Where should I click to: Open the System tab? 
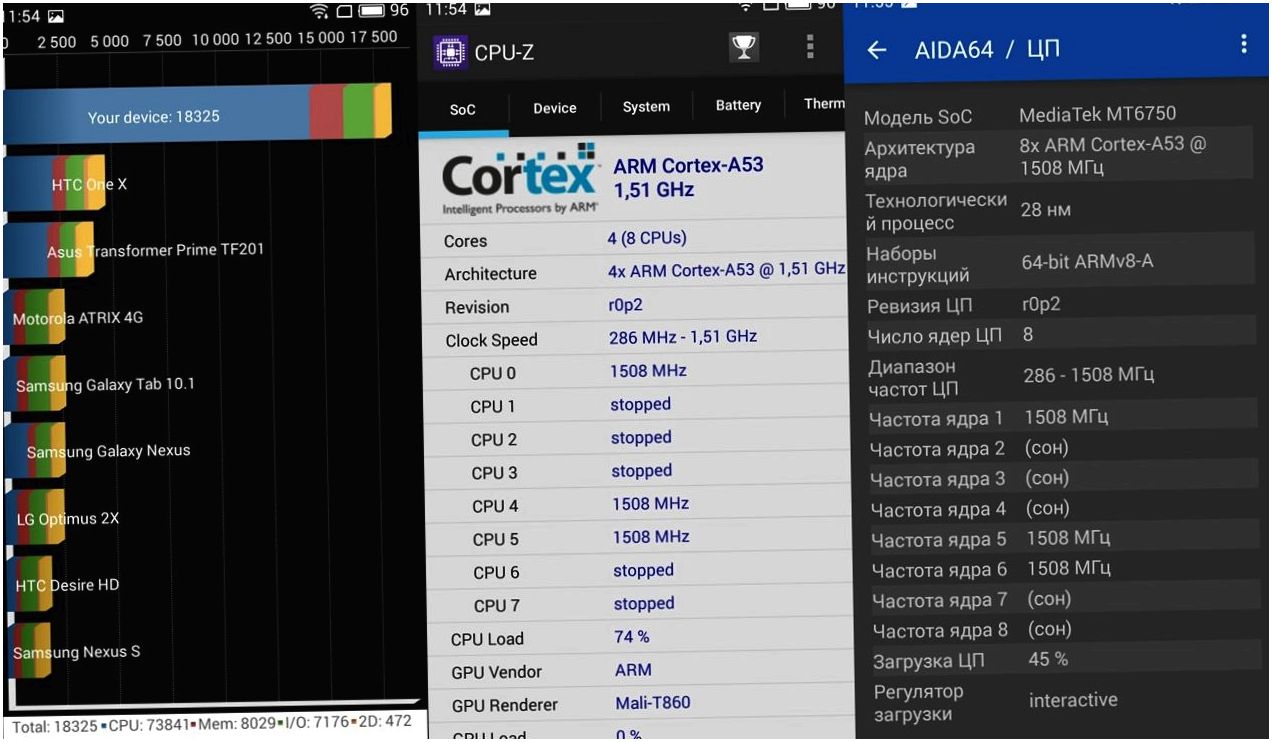(646, 107)
